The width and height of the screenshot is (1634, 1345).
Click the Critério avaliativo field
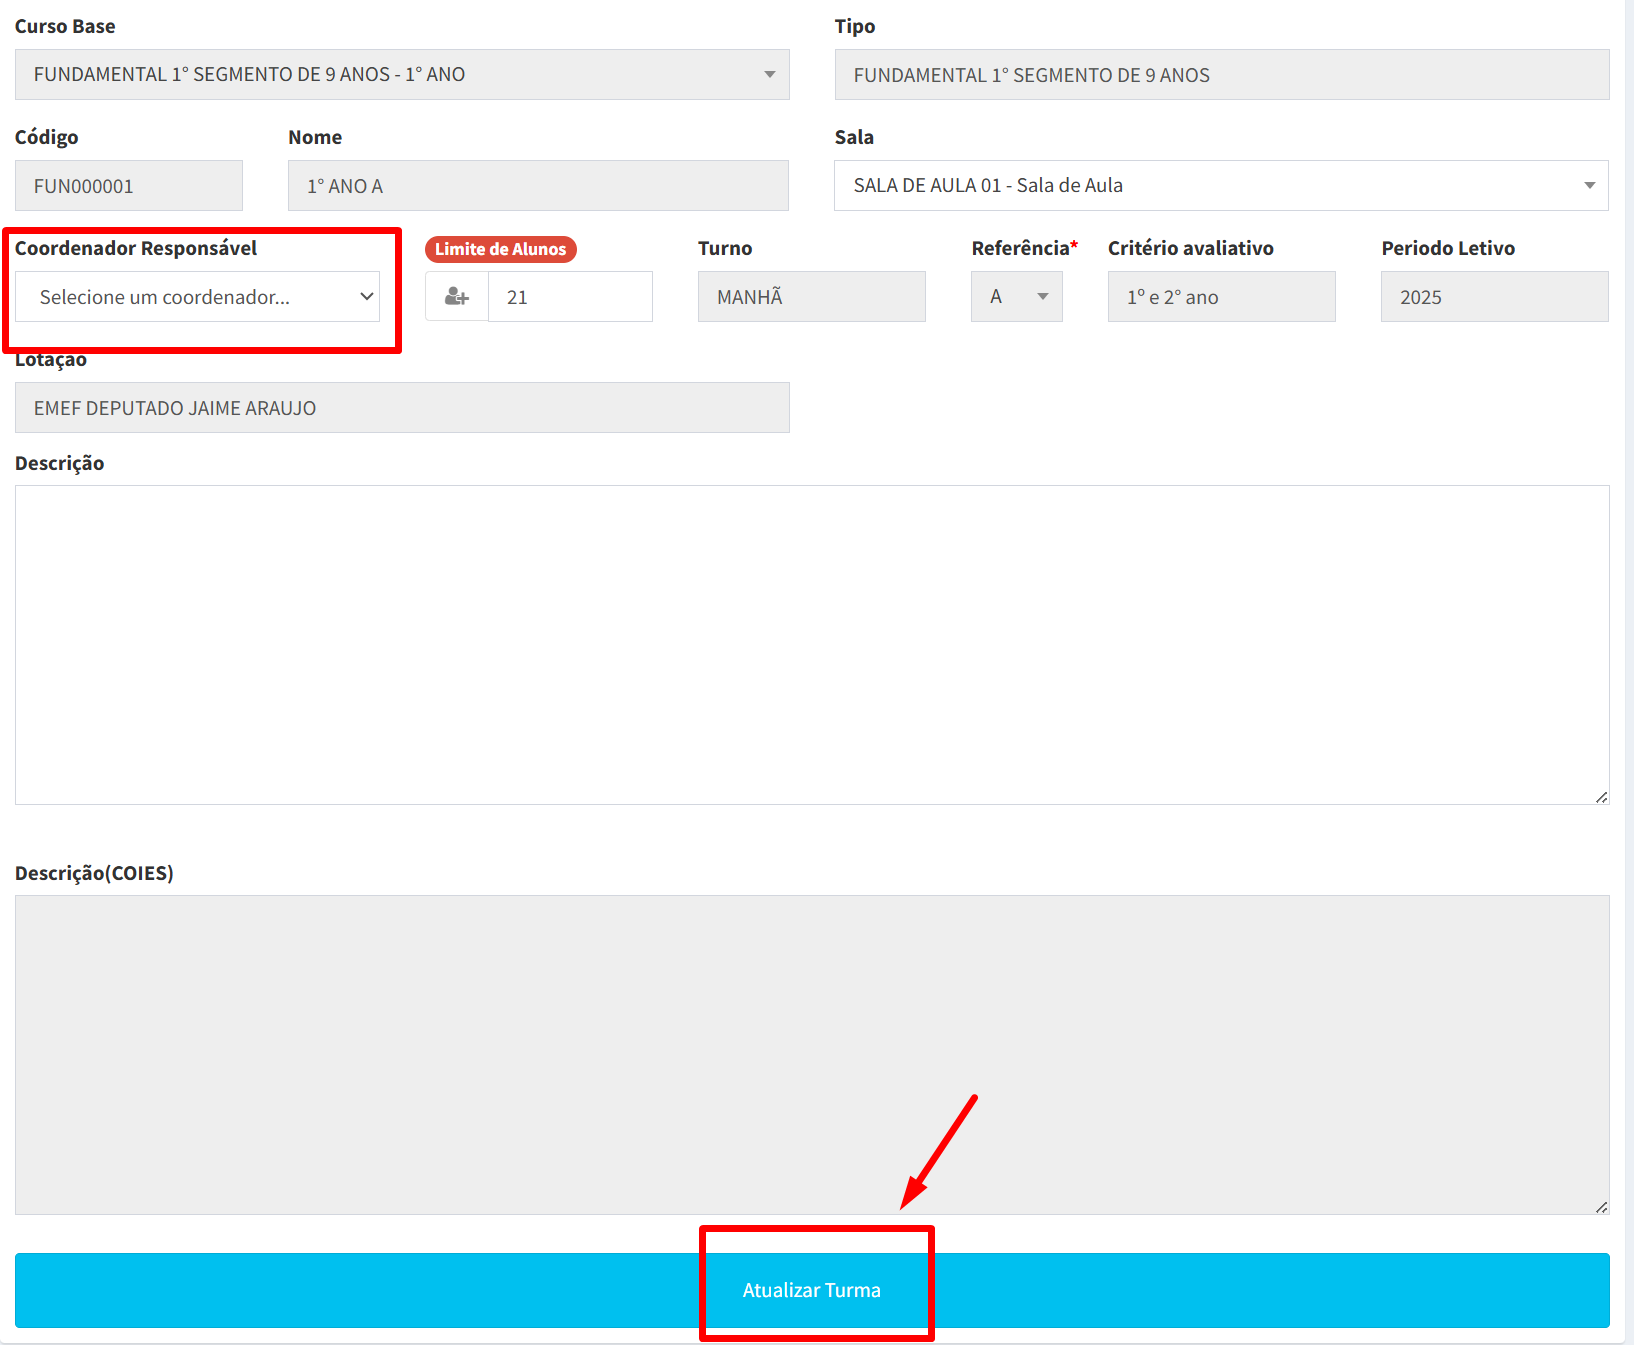coord(1221,297)
